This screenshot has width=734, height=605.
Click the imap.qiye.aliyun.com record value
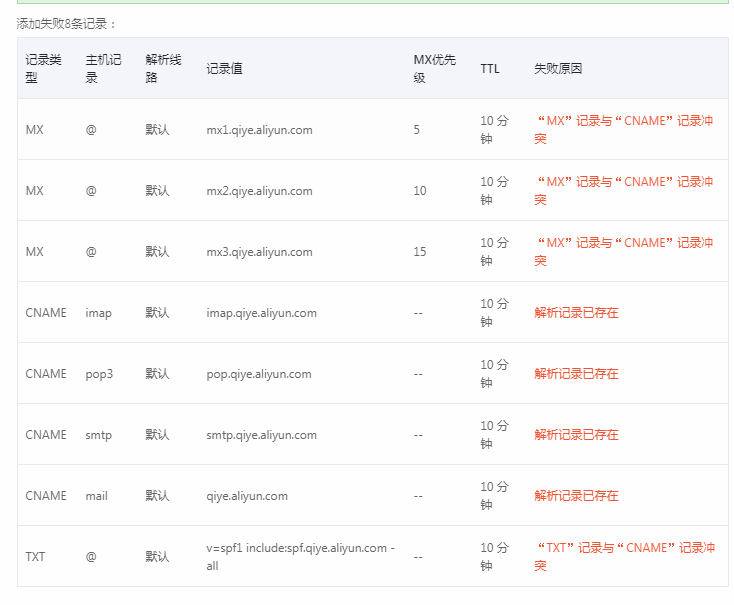pyautogui.click(x=261, y=313)
